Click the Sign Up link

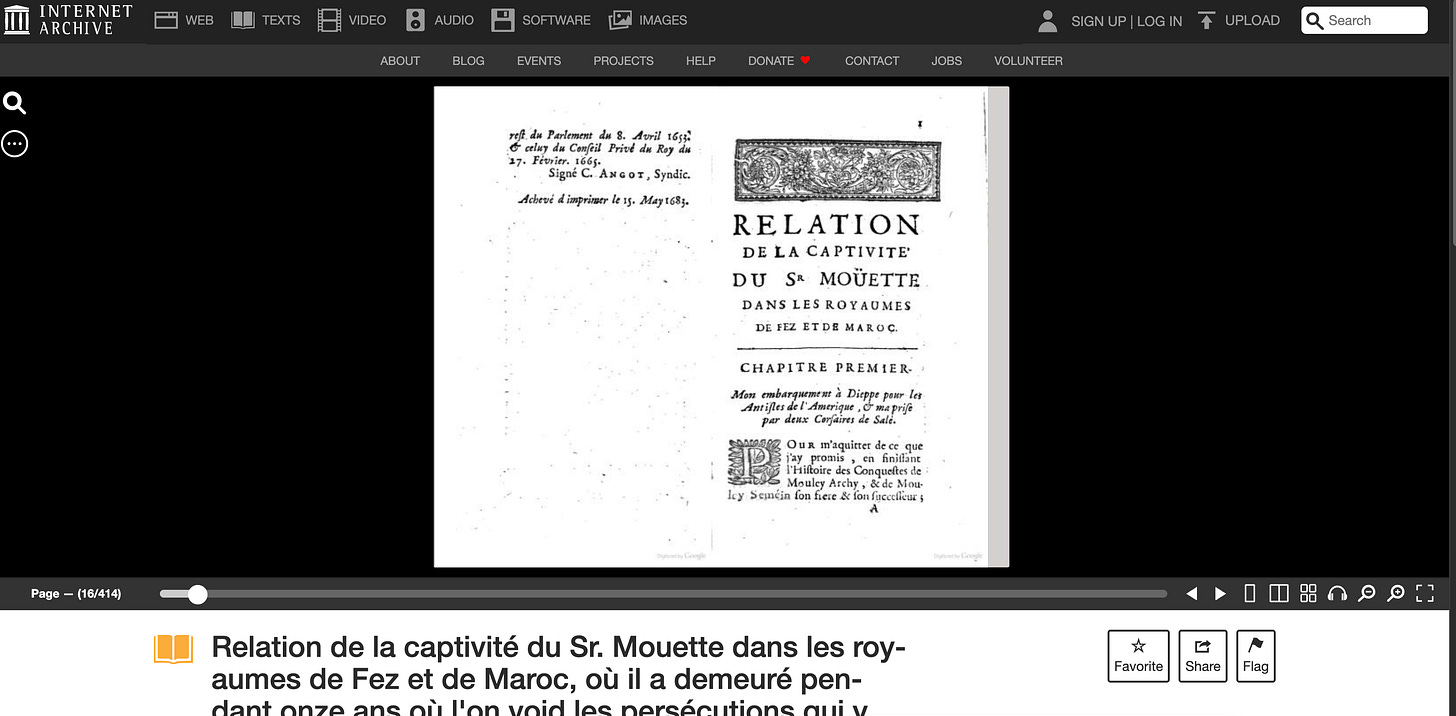[x=1098, y=20]
